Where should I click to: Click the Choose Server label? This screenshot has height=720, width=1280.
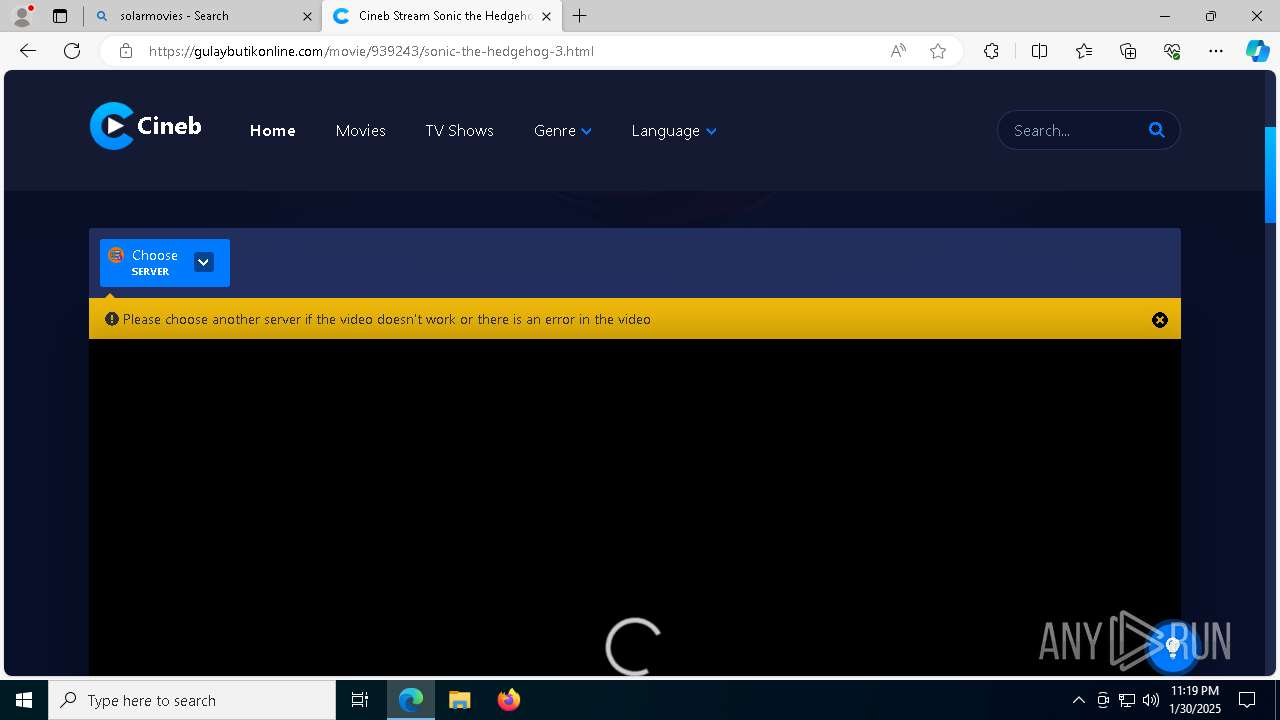(154, 262)
